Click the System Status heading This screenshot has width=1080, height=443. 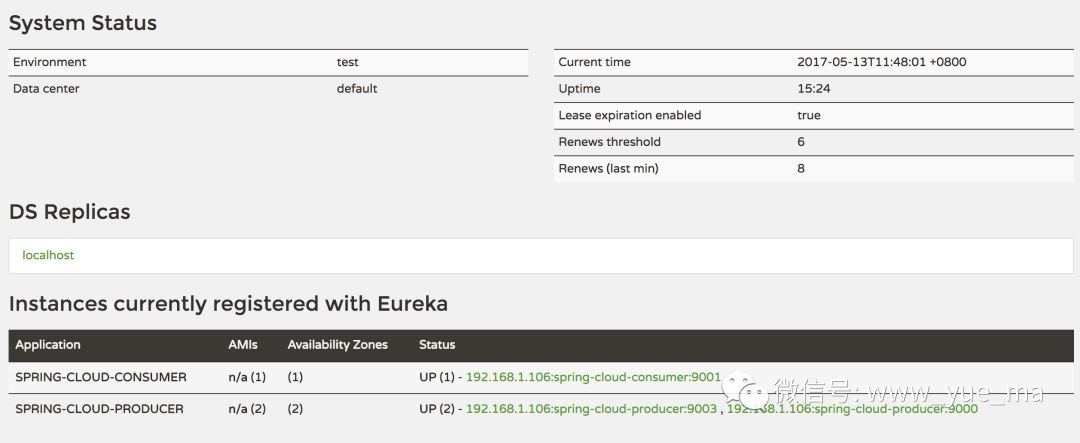(83, 23)
